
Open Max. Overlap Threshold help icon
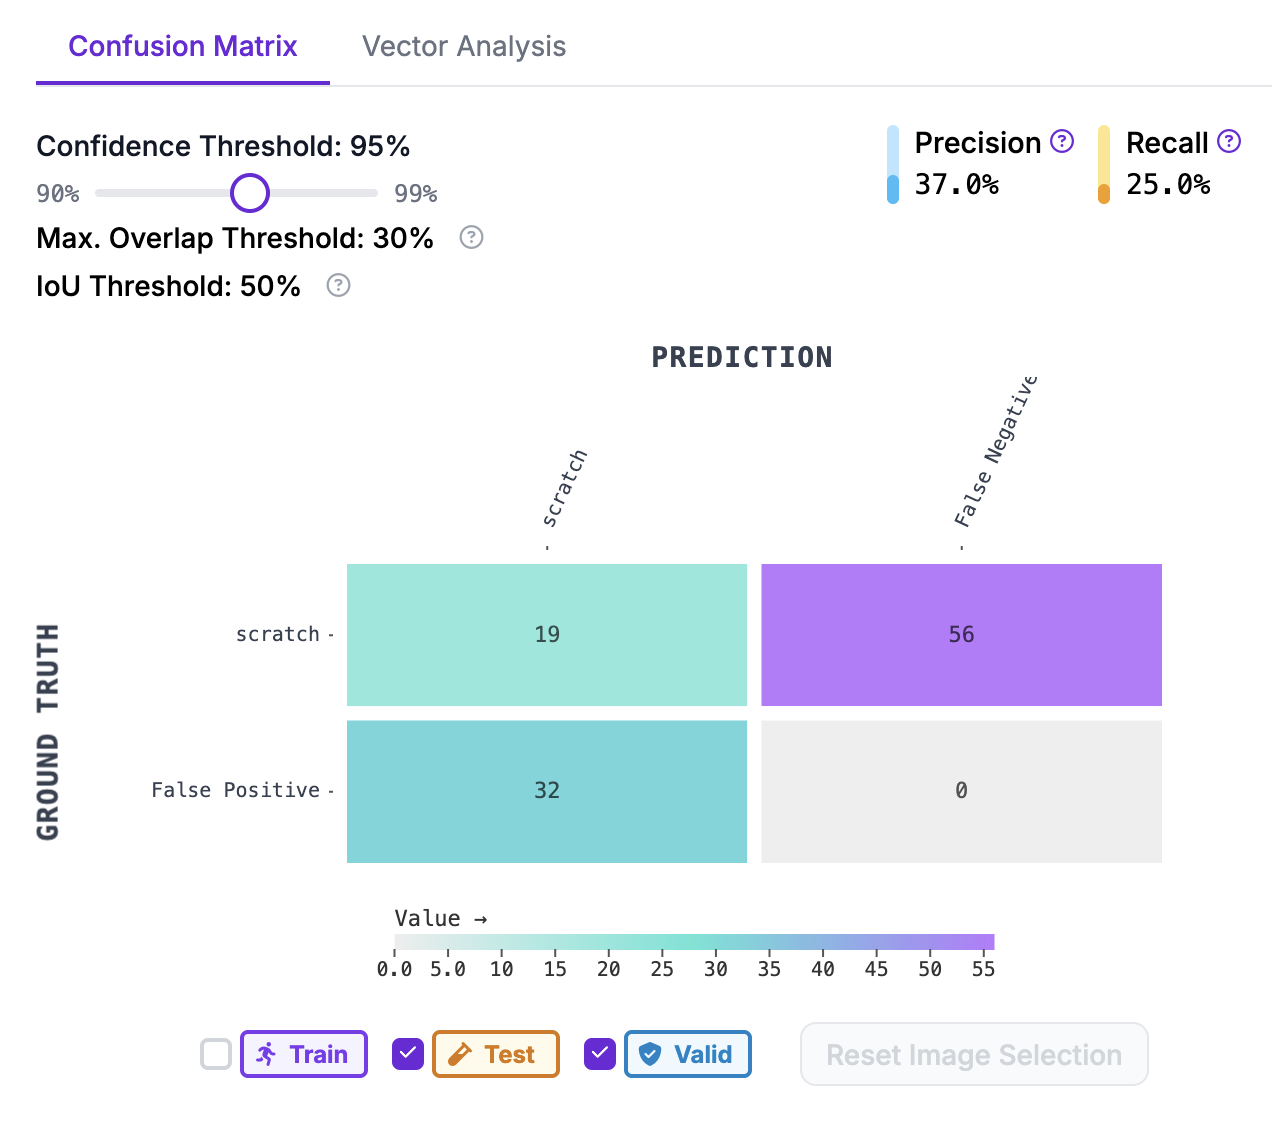(471, 237)
